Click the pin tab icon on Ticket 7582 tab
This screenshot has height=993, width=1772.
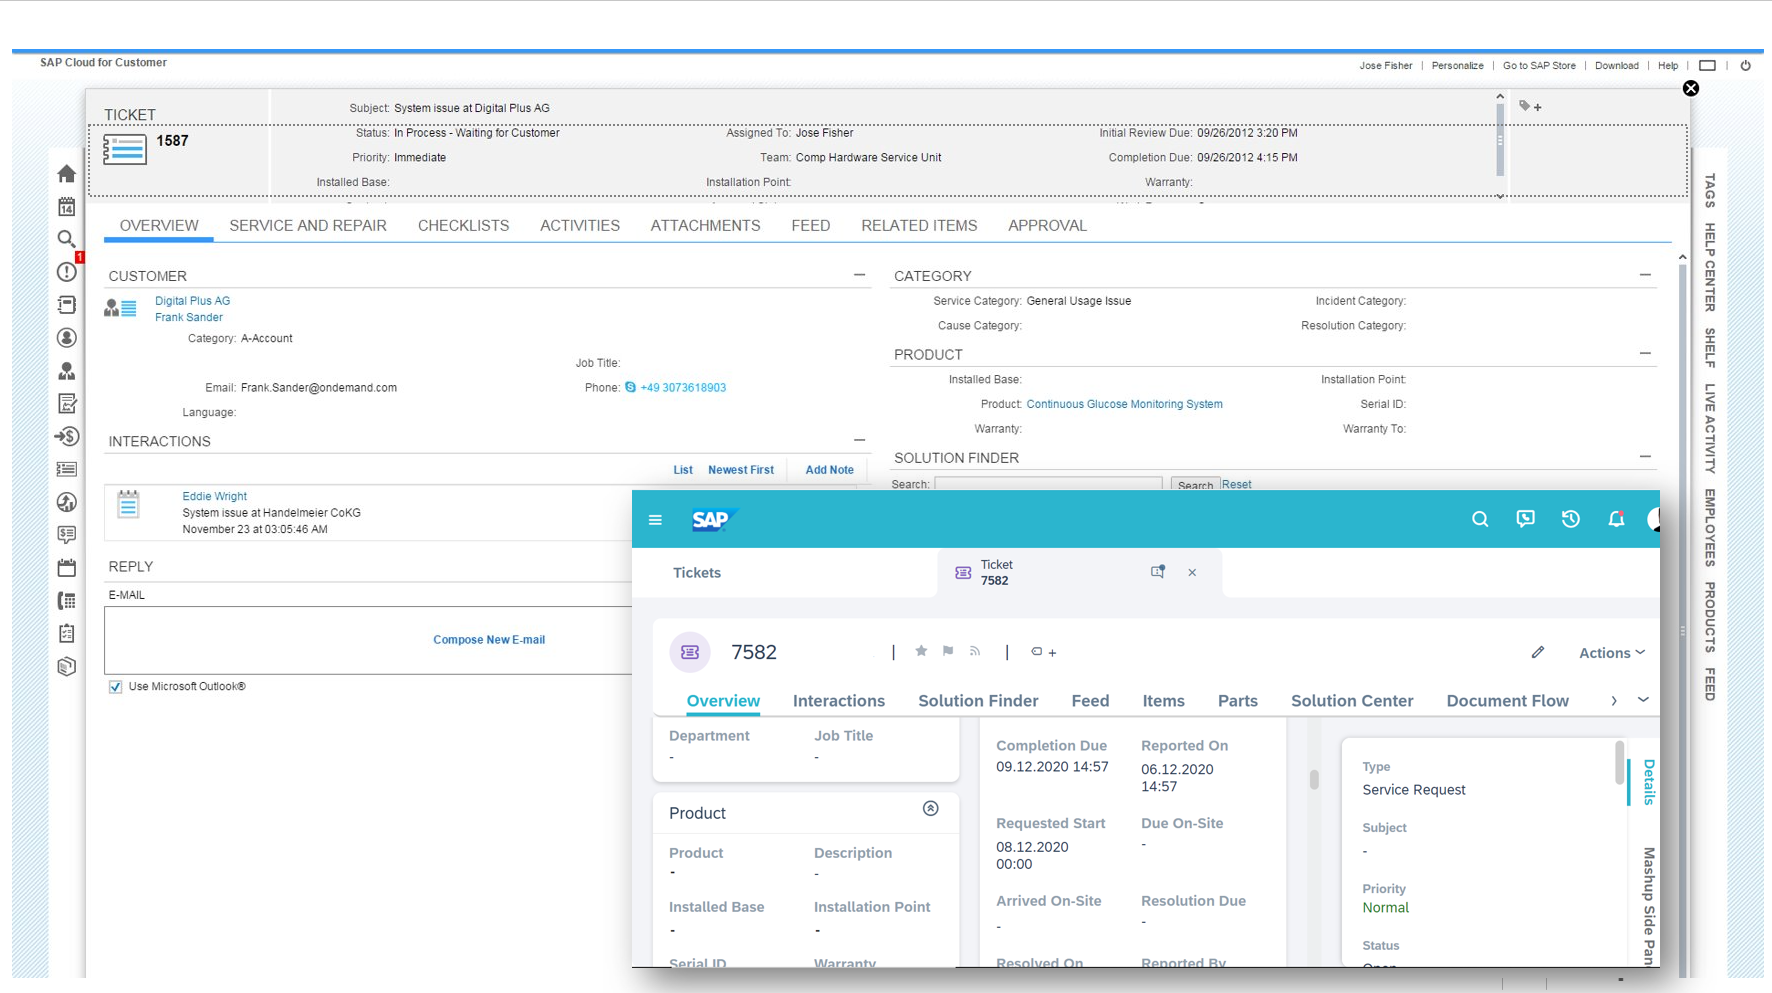(1157, 572)
